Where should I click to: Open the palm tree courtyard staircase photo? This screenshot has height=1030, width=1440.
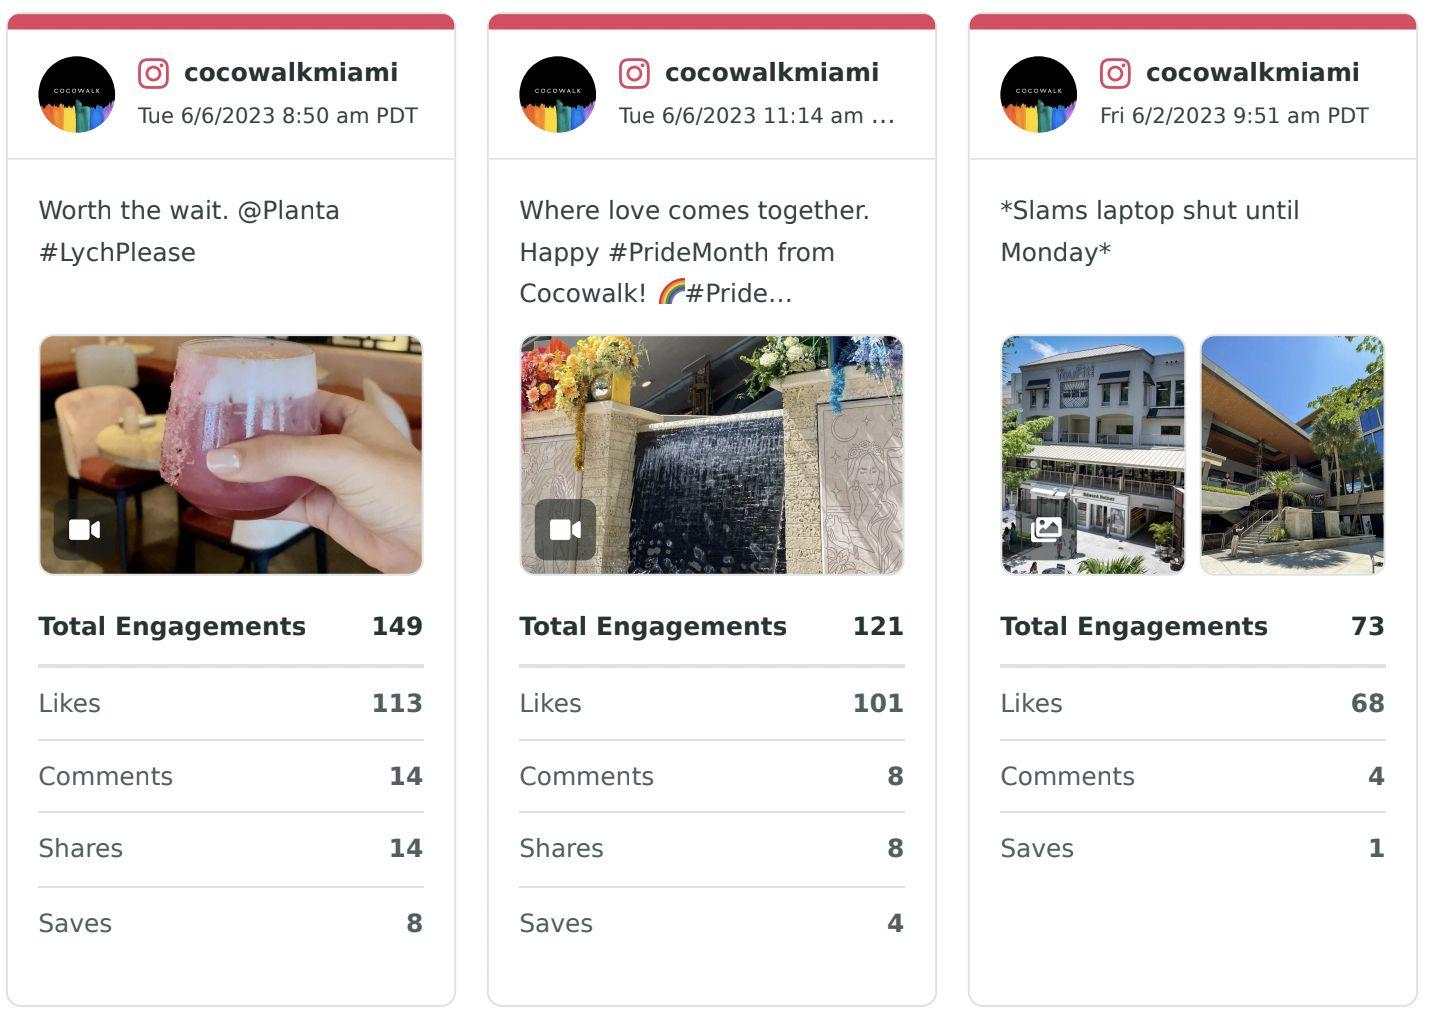point(1292,455)
